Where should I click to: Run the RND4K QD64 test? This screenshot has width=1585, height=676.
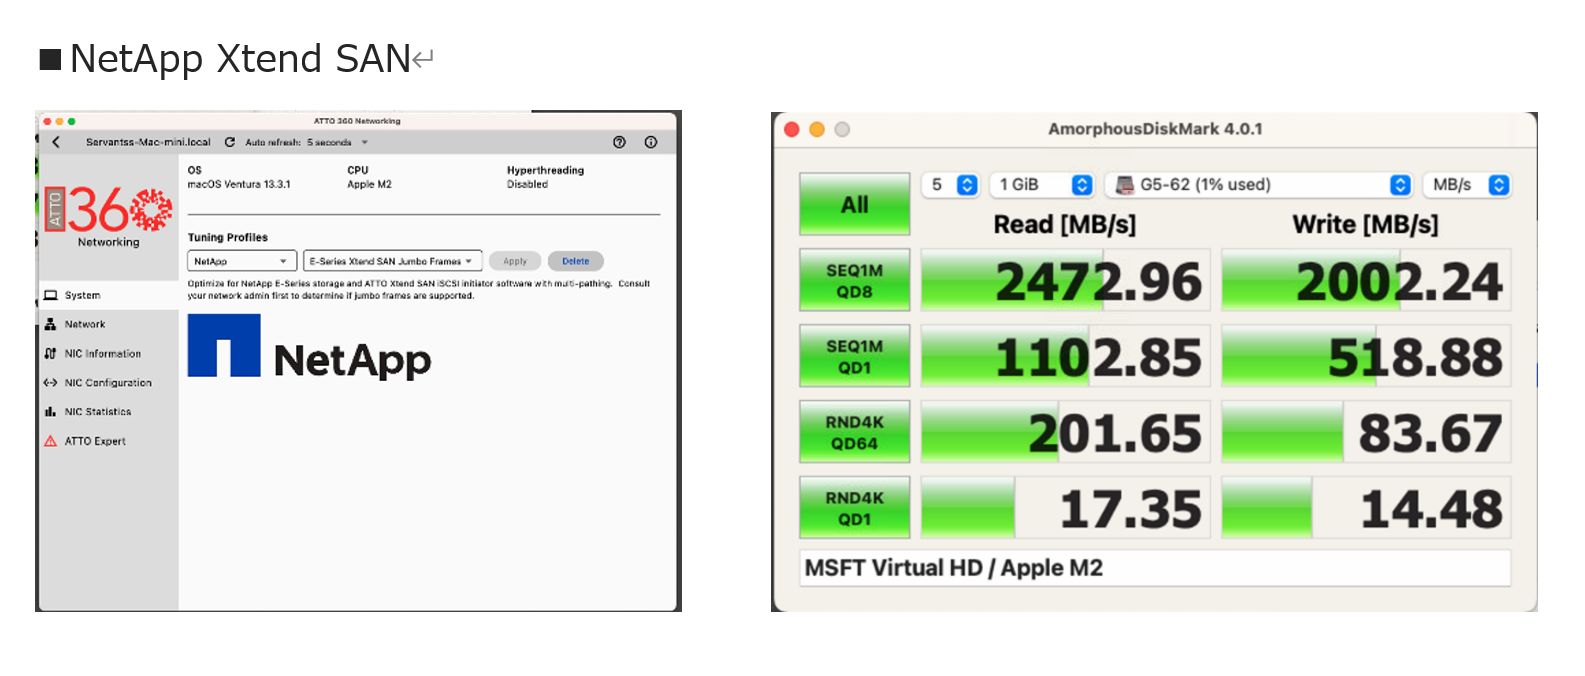click(x=854, y=432)
